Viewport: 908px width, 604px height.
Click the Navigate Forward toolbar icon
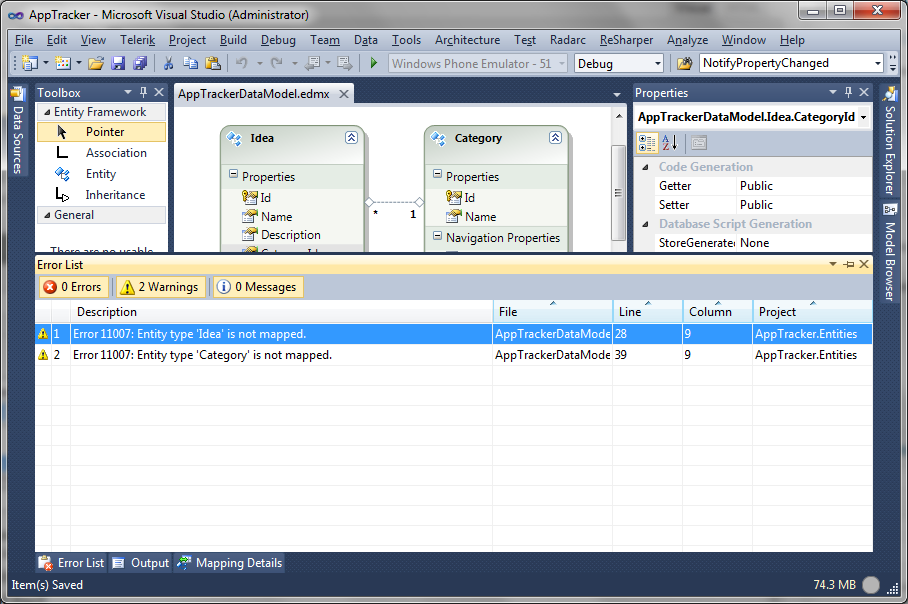[345, 63]
